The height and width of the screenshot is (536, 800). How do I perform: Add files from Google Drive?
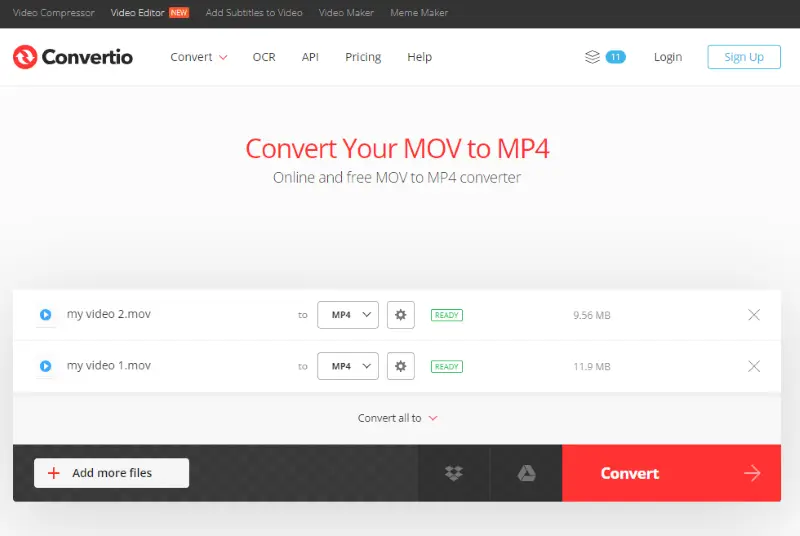click(x=526, y=473)
